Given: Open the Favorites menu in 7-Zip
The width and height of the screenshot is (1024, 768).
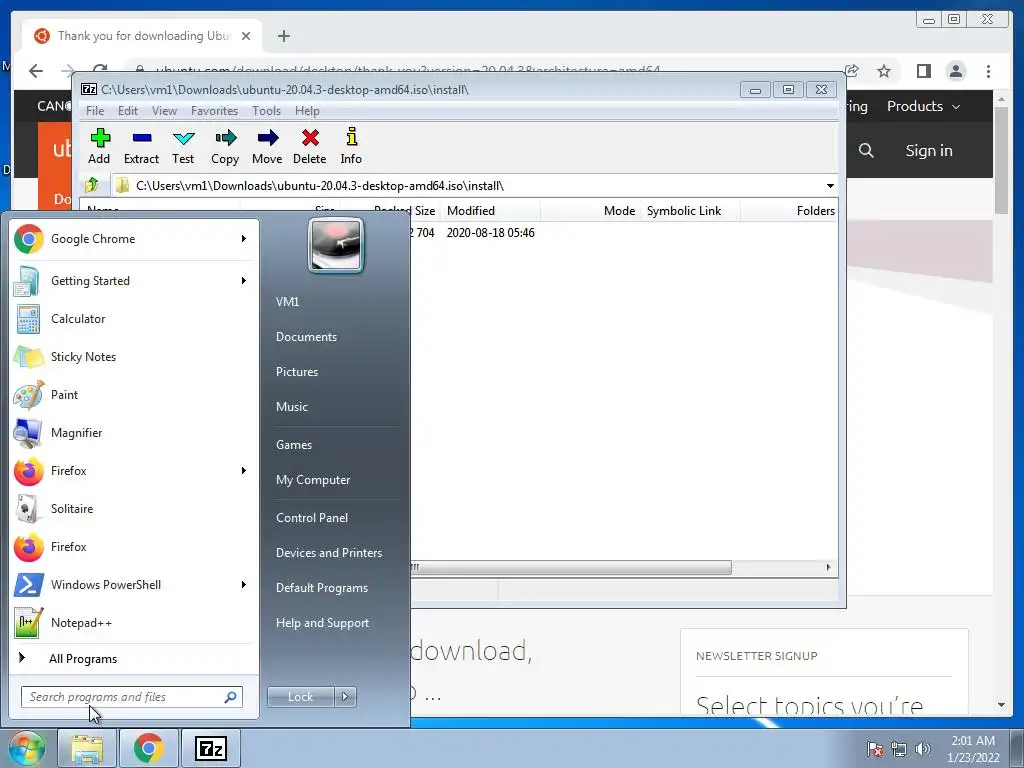Looking at the screenshot, I should pos(214,111).
